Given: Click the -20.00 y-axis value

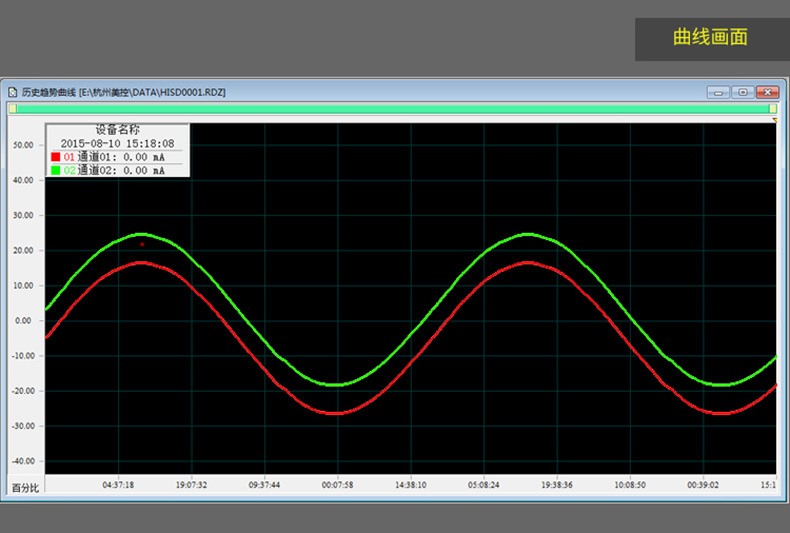Looking at the screenshot, I should tap(23, 391).
